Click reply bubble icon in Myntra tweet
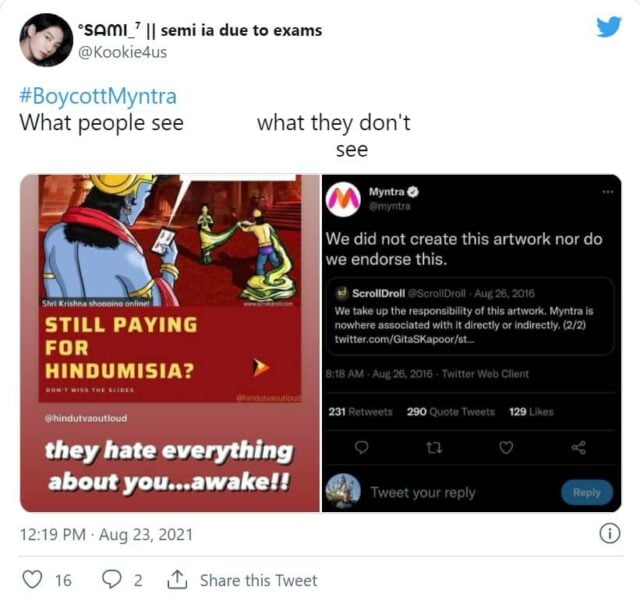 (361, 448)
